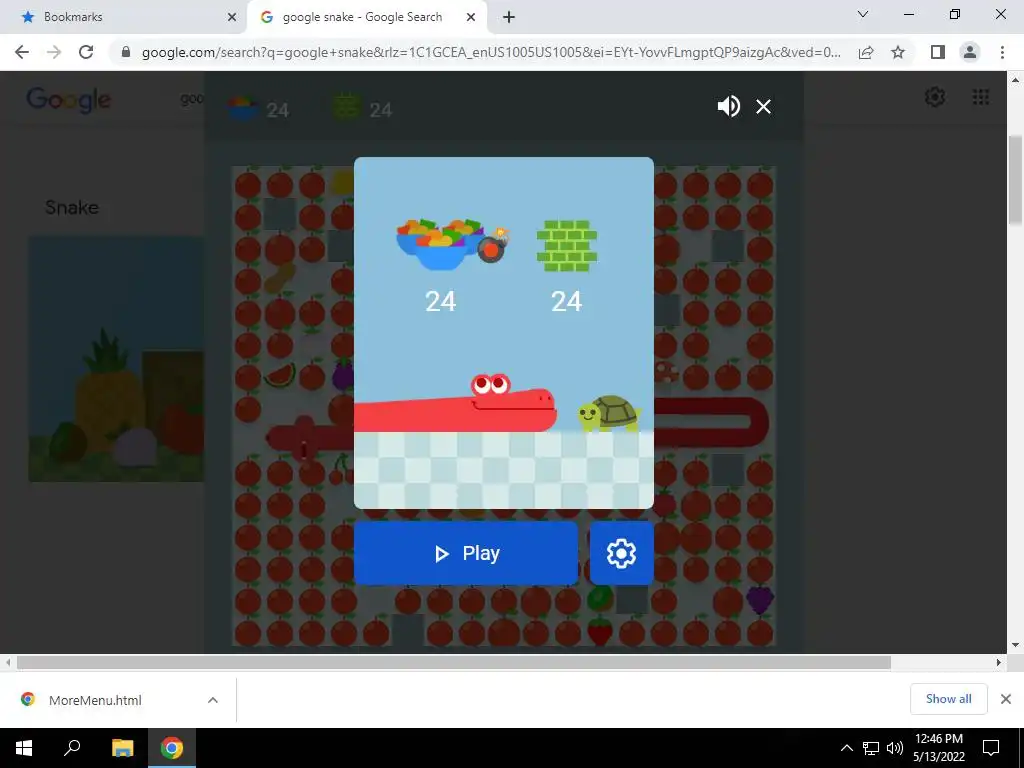Click the red snake character

[x=455, y=404]
